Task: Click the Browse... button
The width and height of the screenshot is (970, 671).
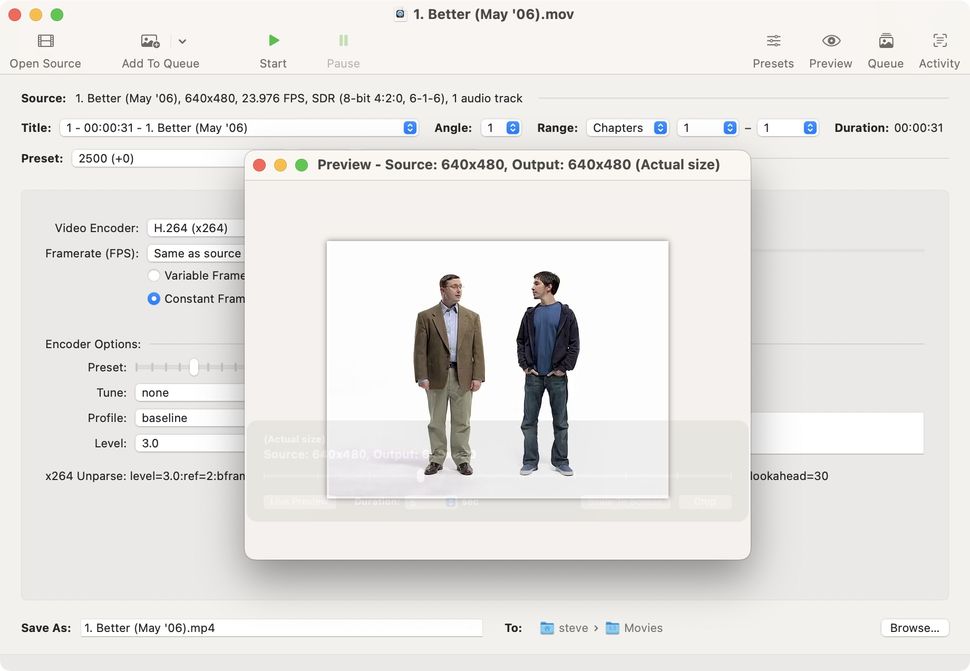Action: [914, 628]
